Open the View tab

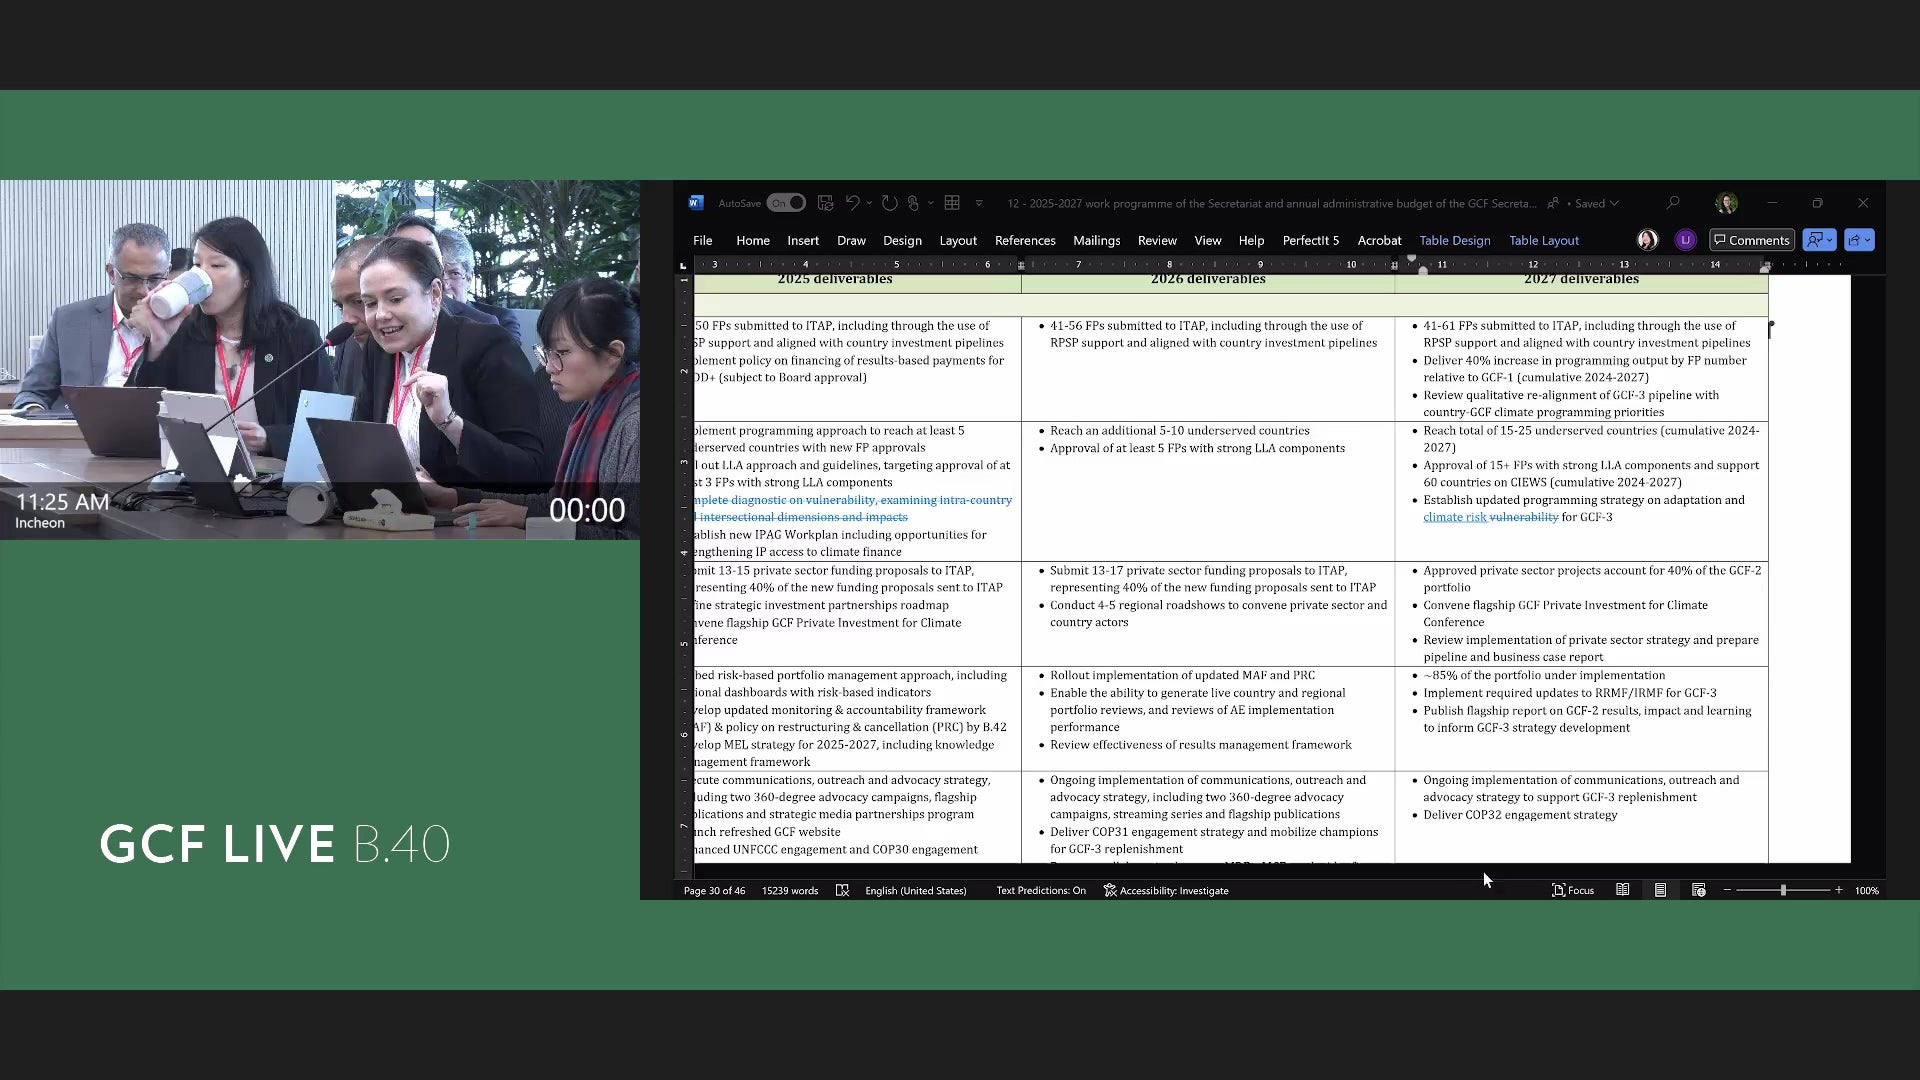point(1208,240)
